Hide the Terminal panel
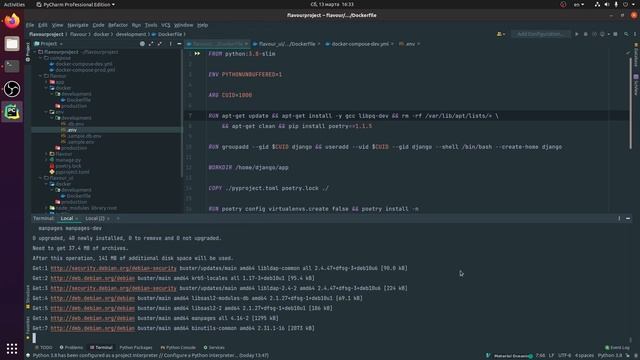This screenshot has height=360, width=640. [x=628, y=218]
